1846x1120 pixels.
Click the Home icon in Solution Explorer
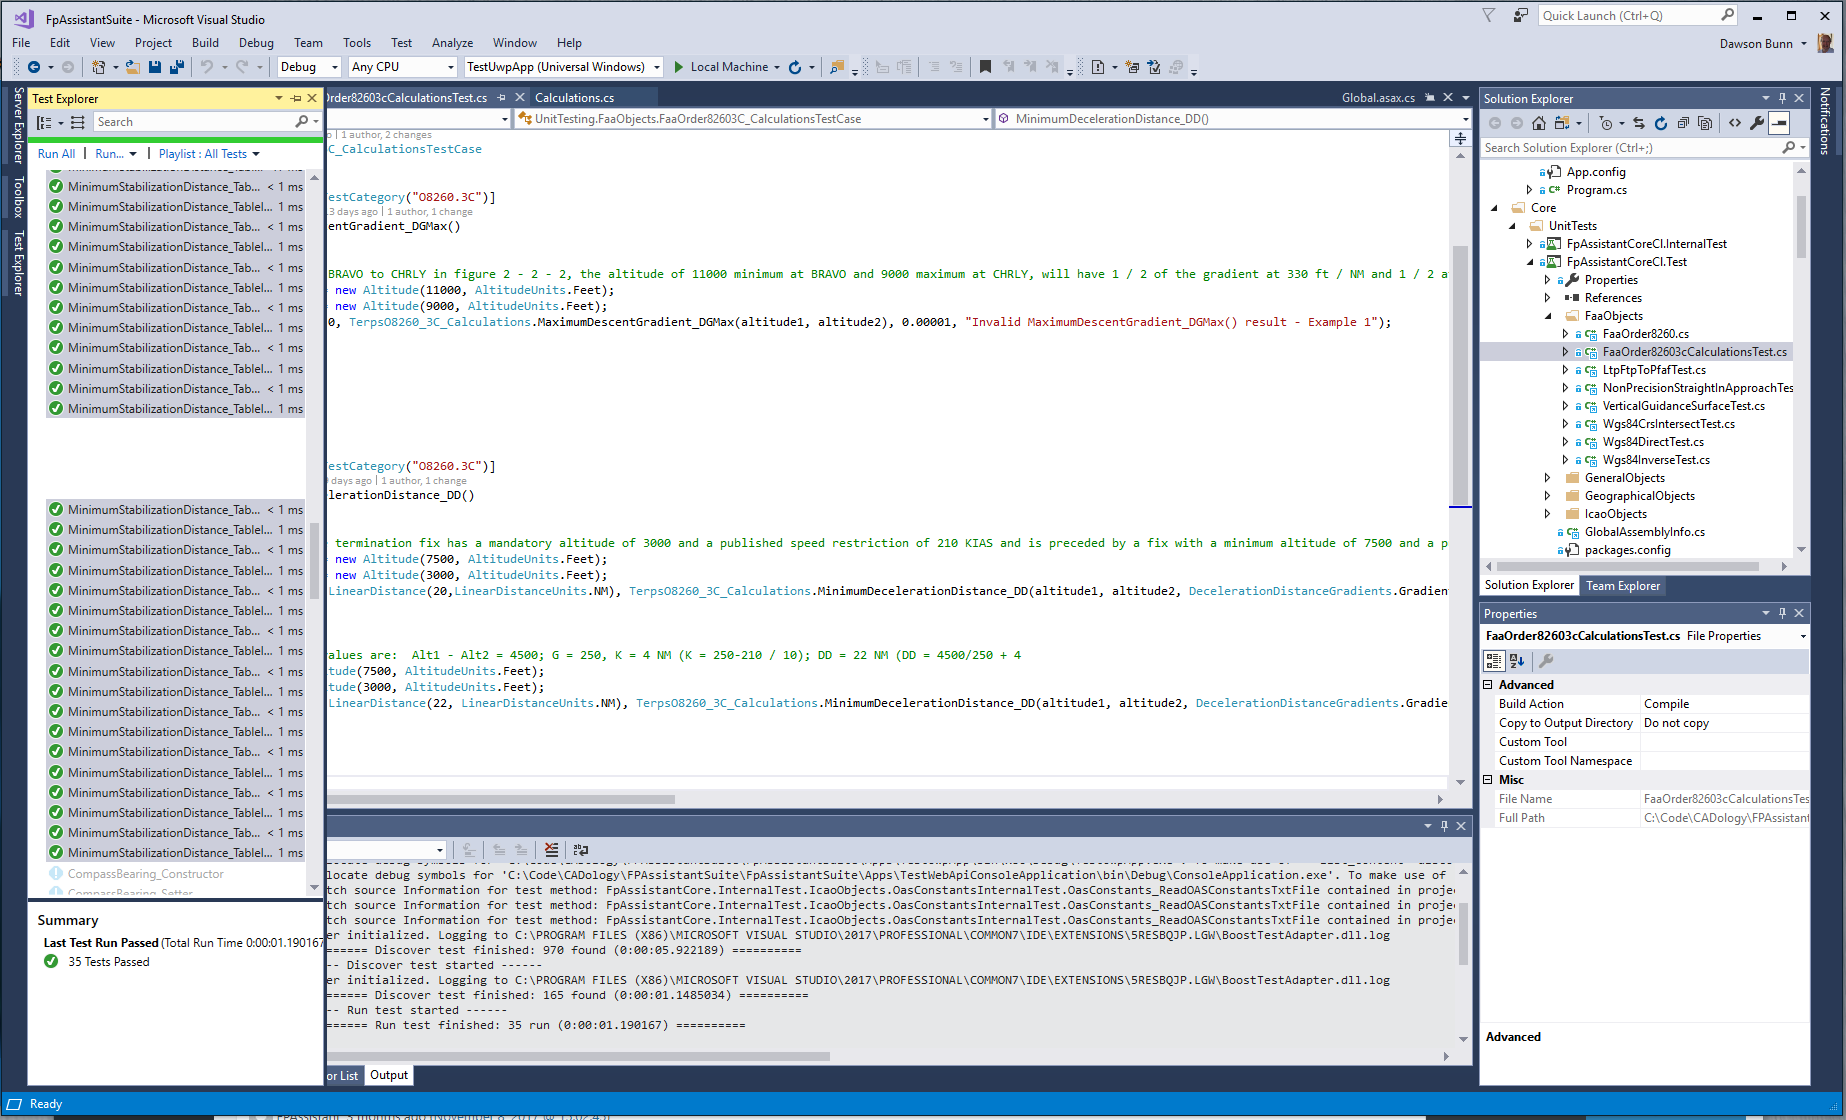[x=1539, y=123]
